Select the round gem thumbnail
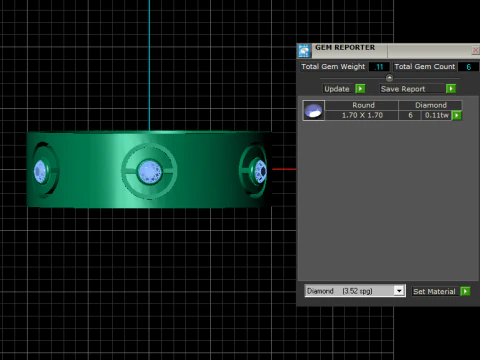The width and height of the screenshot is (480, 360). point(314,110)
